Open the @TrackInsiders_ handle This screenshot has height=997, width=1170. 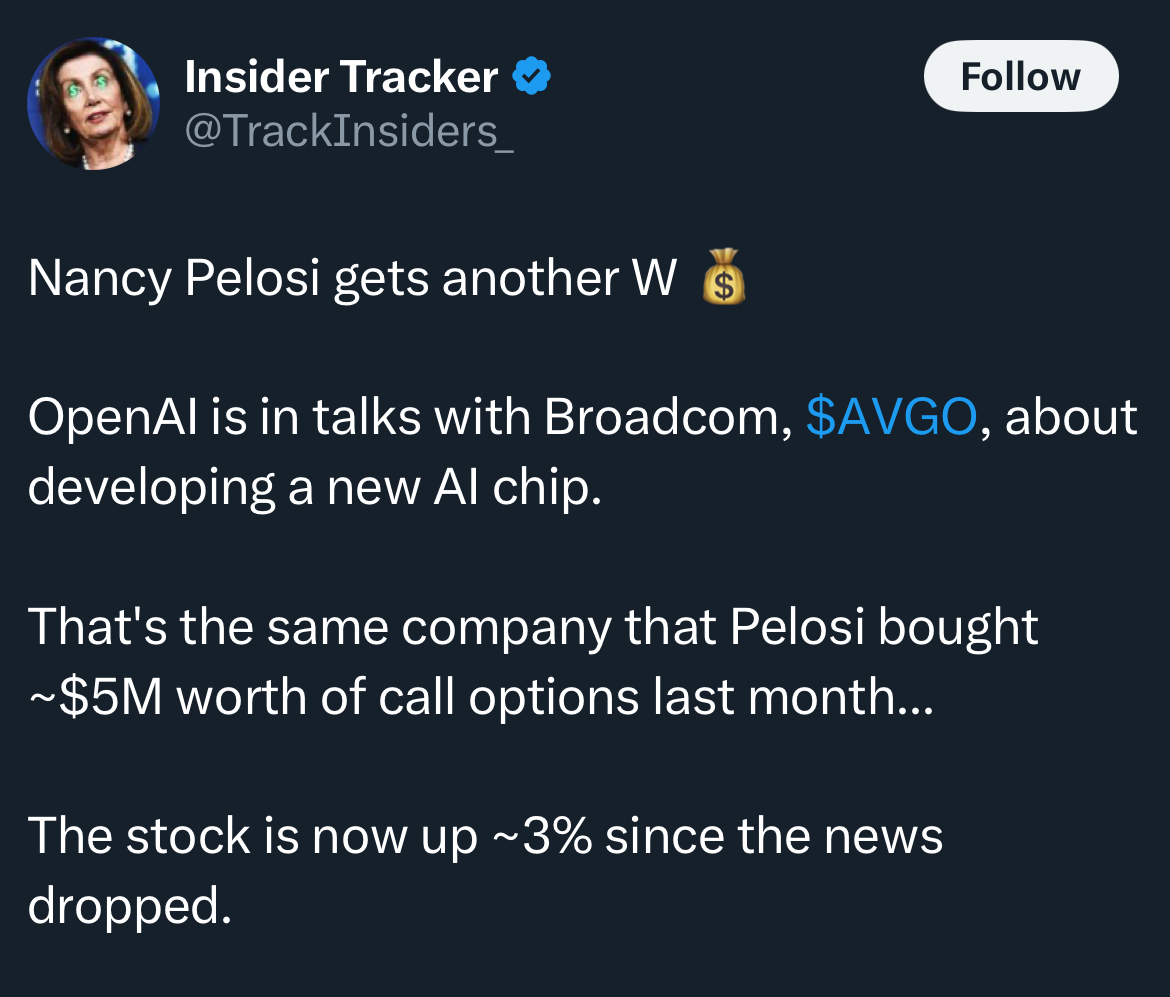click(x=349, y=131)
